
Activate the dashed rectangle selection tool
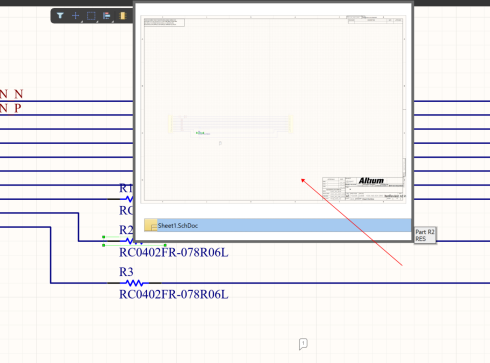(x=91, y=16)
